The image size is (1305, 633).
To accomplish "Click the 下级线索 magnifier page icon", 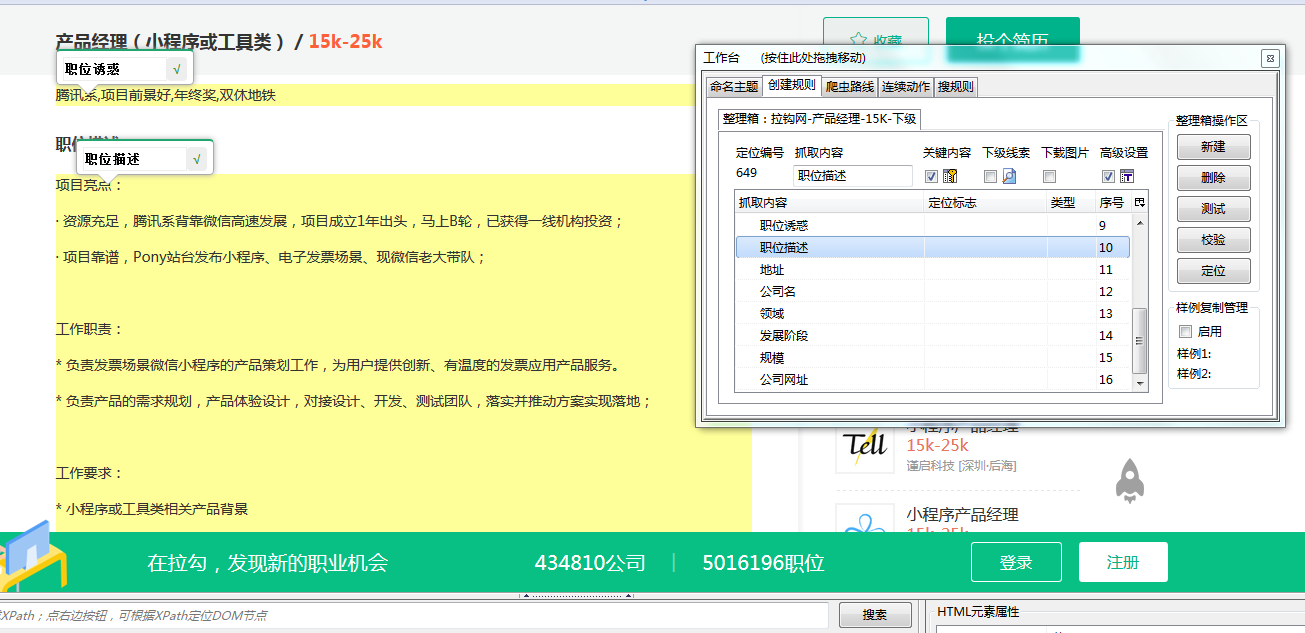I will [1009, 177].
